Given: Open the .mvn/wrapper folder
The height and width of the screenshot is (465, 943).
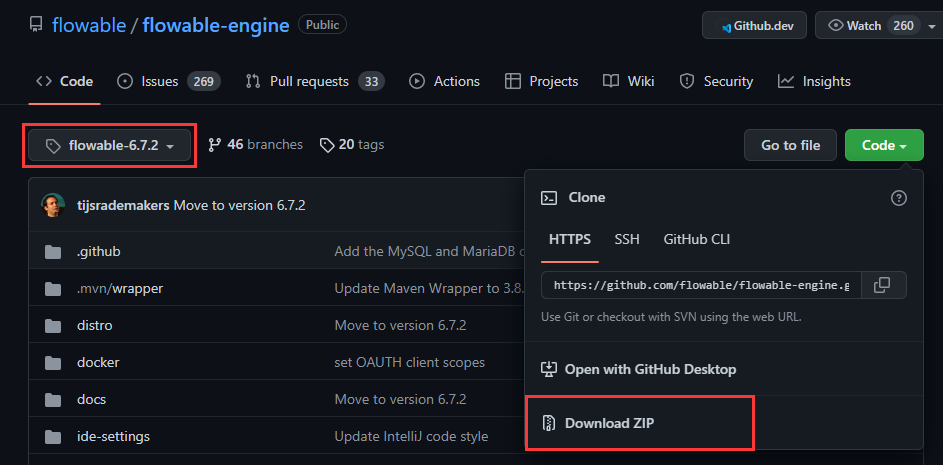Looking at the screenshot, I should [x=120, y=288].
